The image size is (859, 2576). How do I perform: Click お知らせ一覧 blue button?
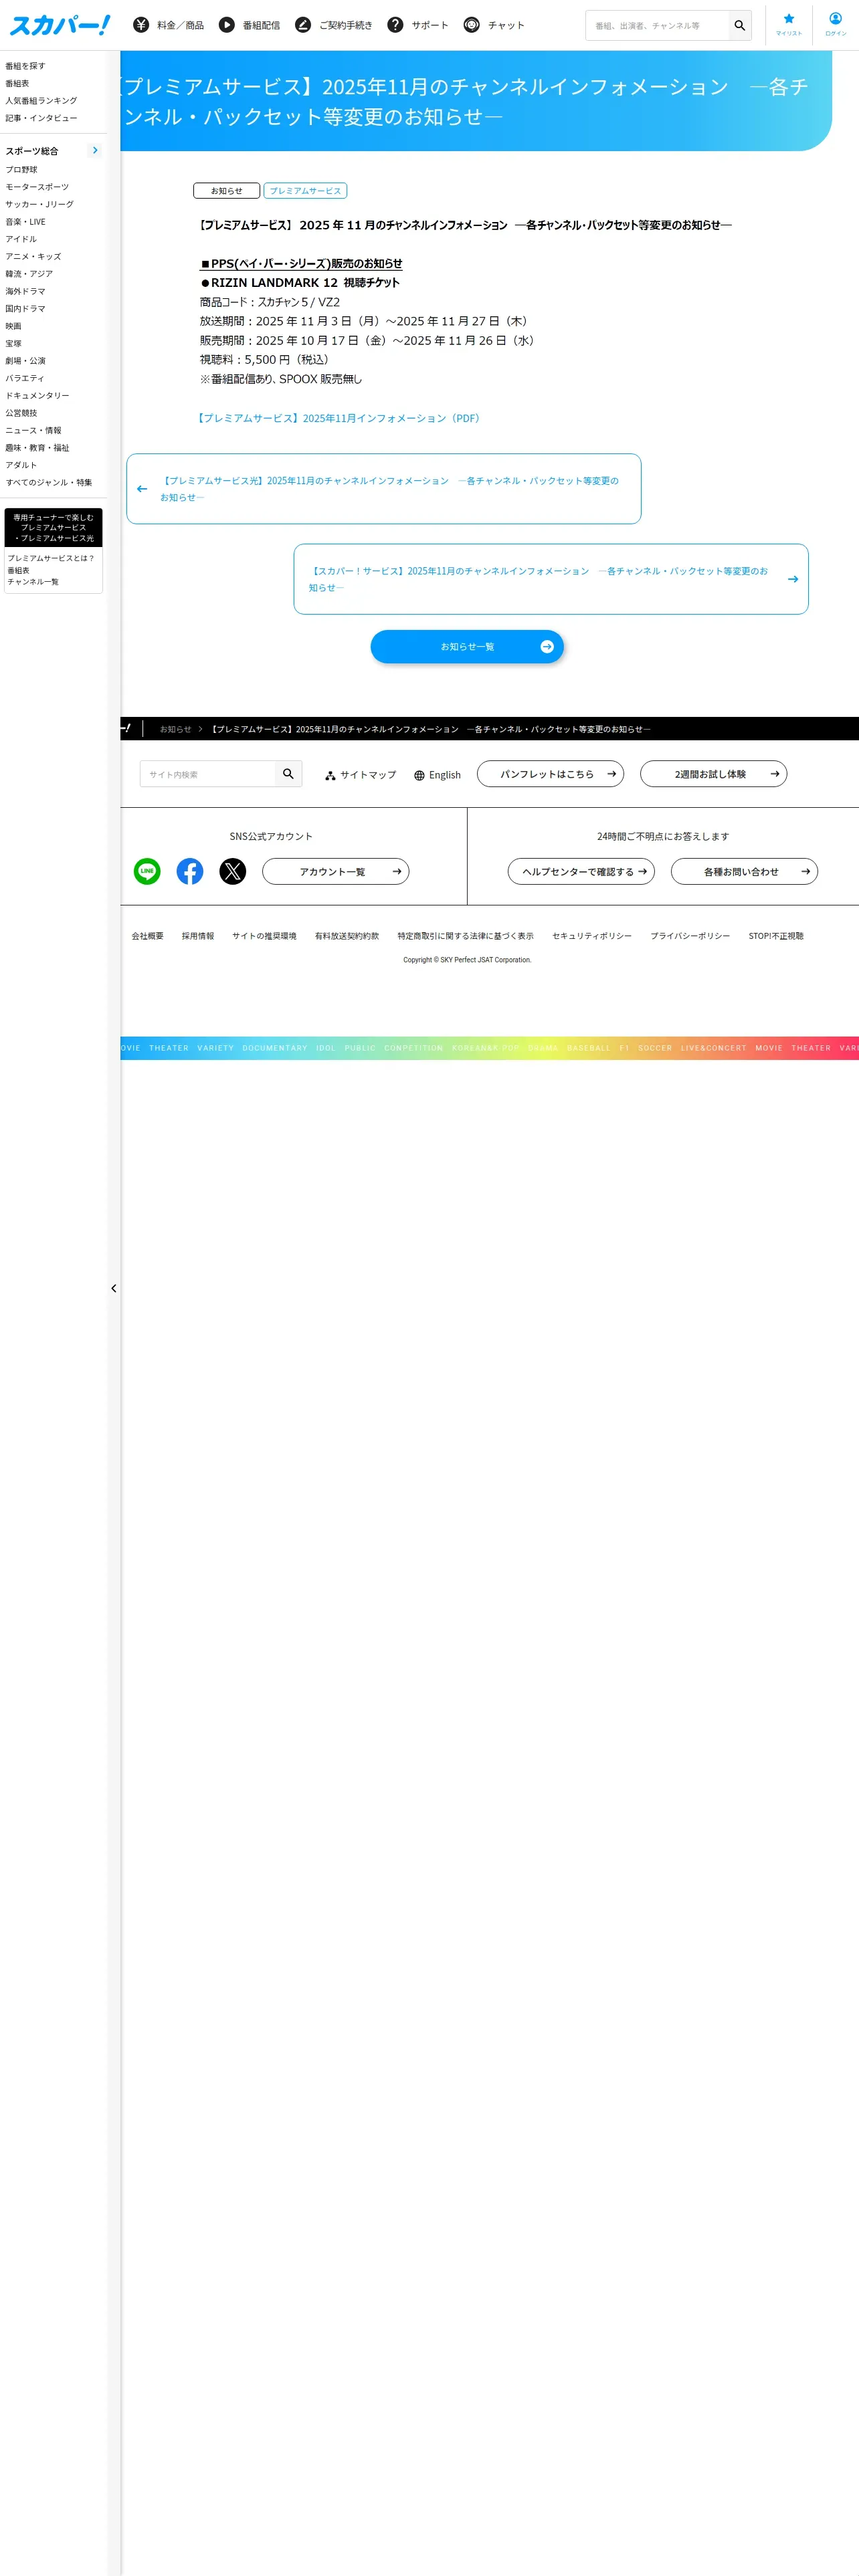pos(467,647)
